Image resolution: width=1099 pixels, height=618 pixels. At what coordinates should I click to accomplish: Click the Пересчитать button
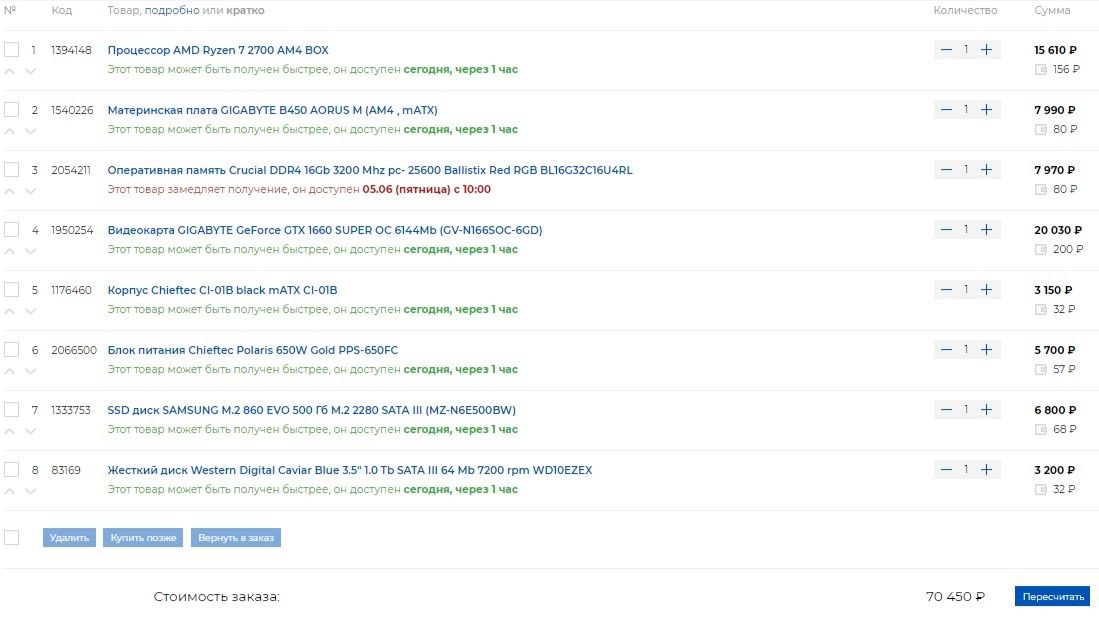pos(1053,596)
